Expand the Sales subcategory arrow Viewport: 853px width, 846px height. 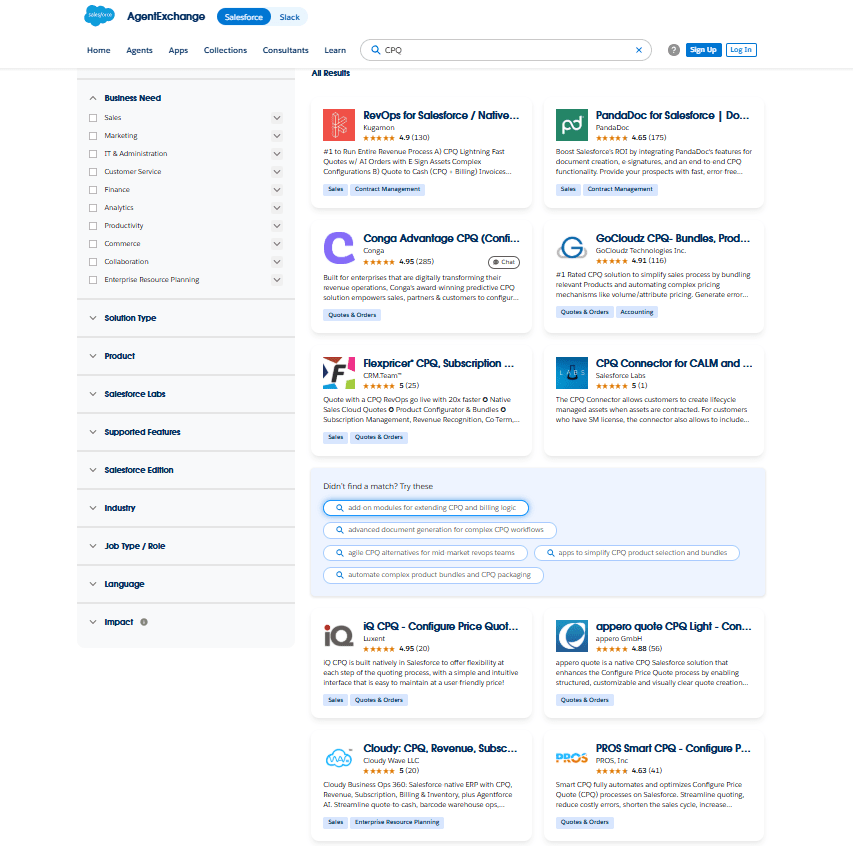point(277,118)
